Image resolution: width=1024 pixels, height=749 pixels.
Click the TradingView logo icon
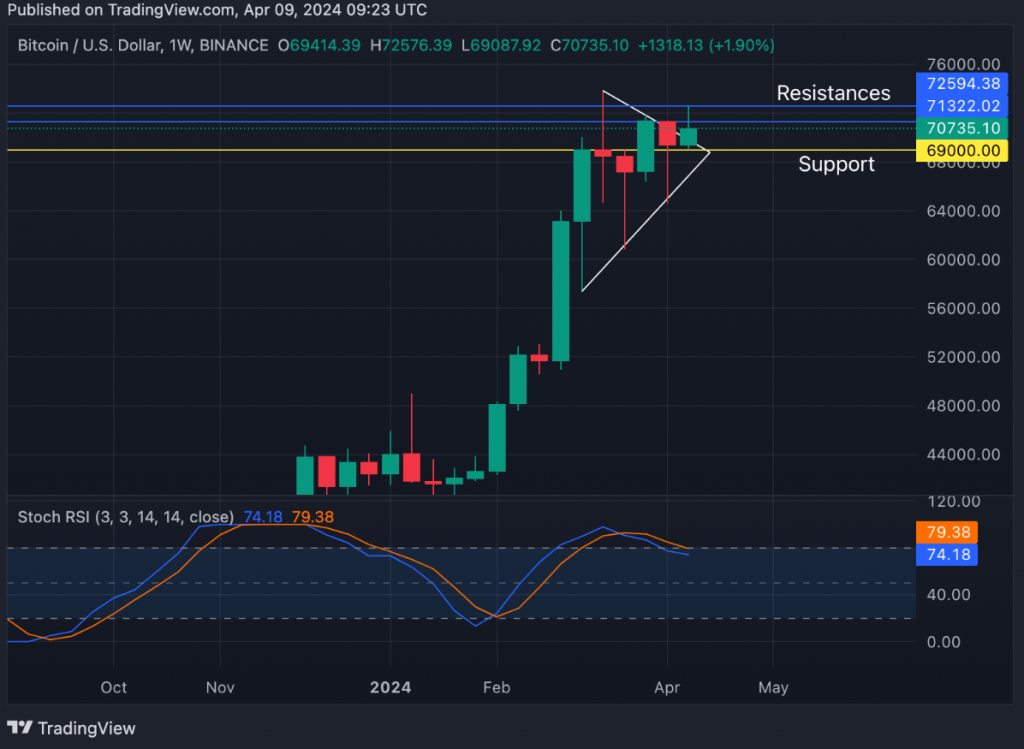[20, 728]
